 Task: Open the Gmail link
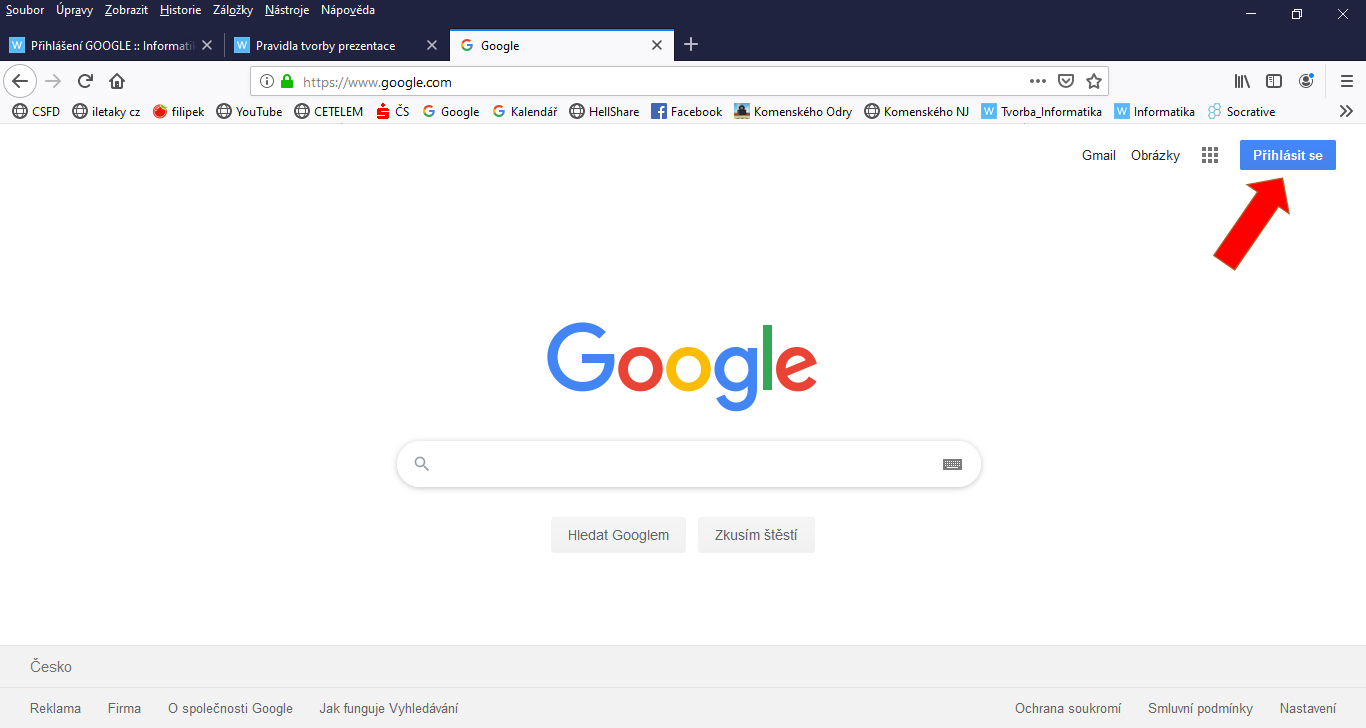pyautogui.click(x=1099, y=155)
